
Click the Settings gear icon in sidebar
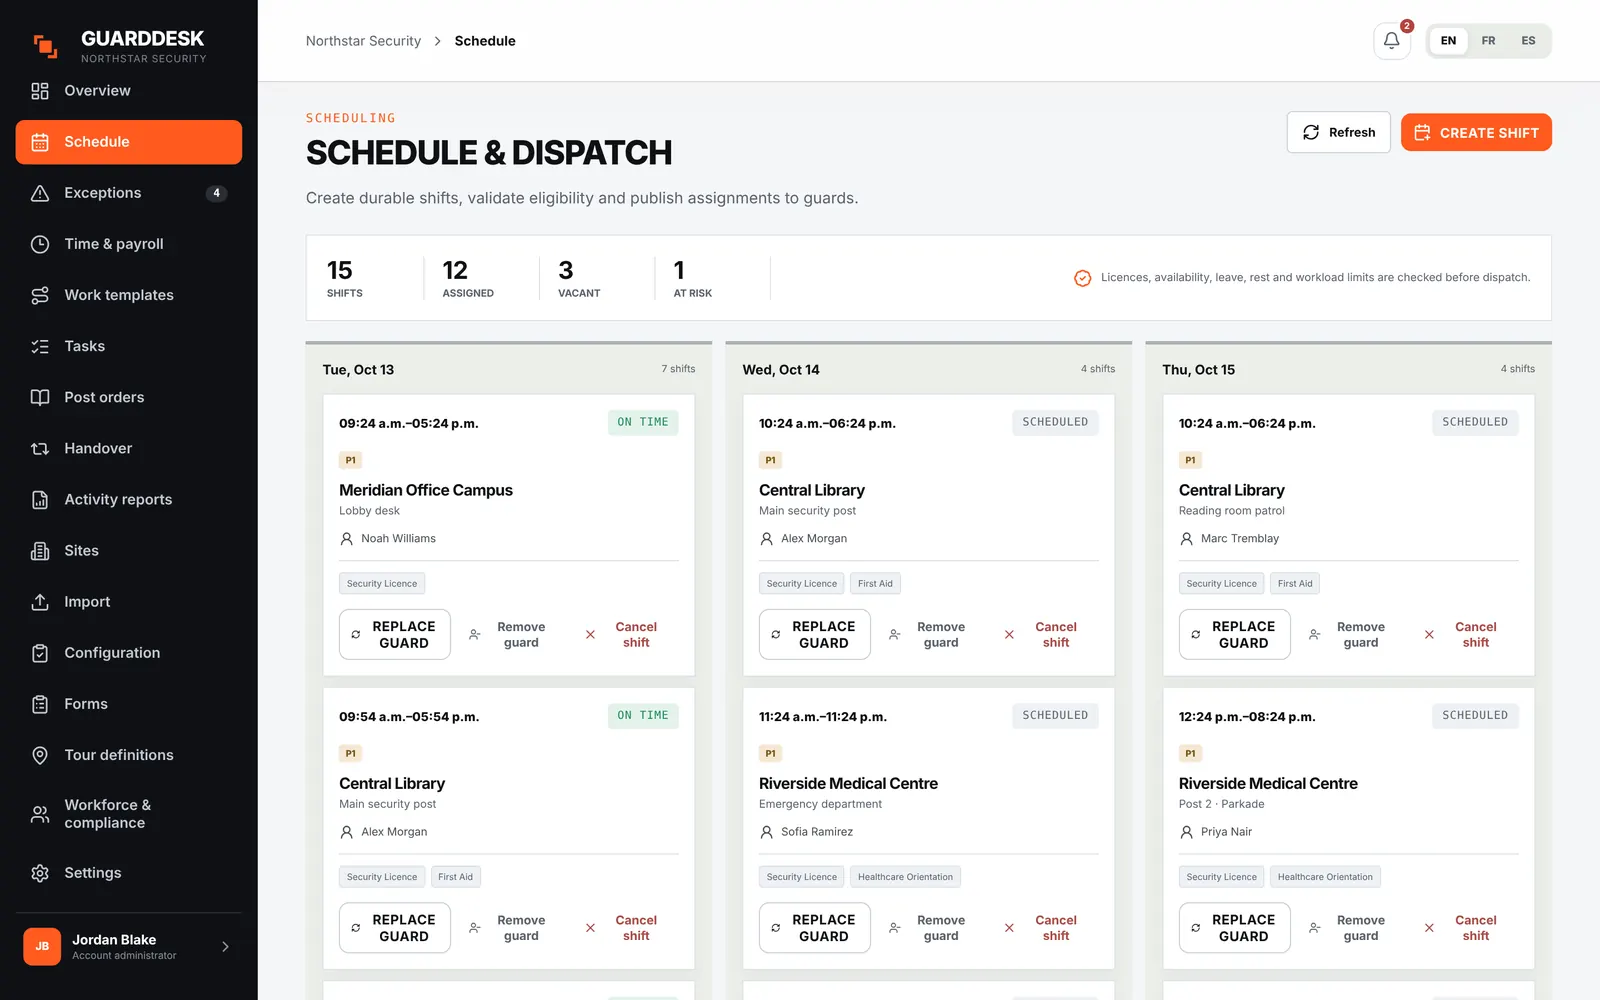tap(40, 873)
